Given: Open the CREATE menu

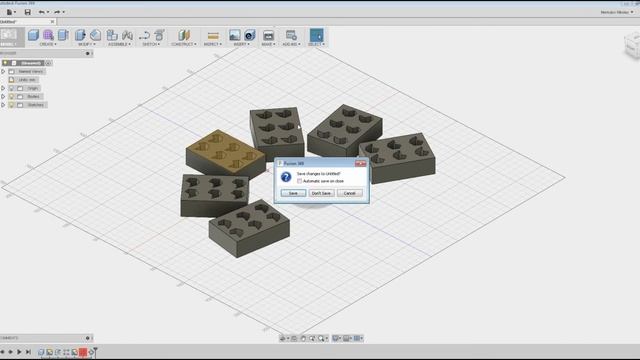Looking at the screenshot, I should (48, 44).
